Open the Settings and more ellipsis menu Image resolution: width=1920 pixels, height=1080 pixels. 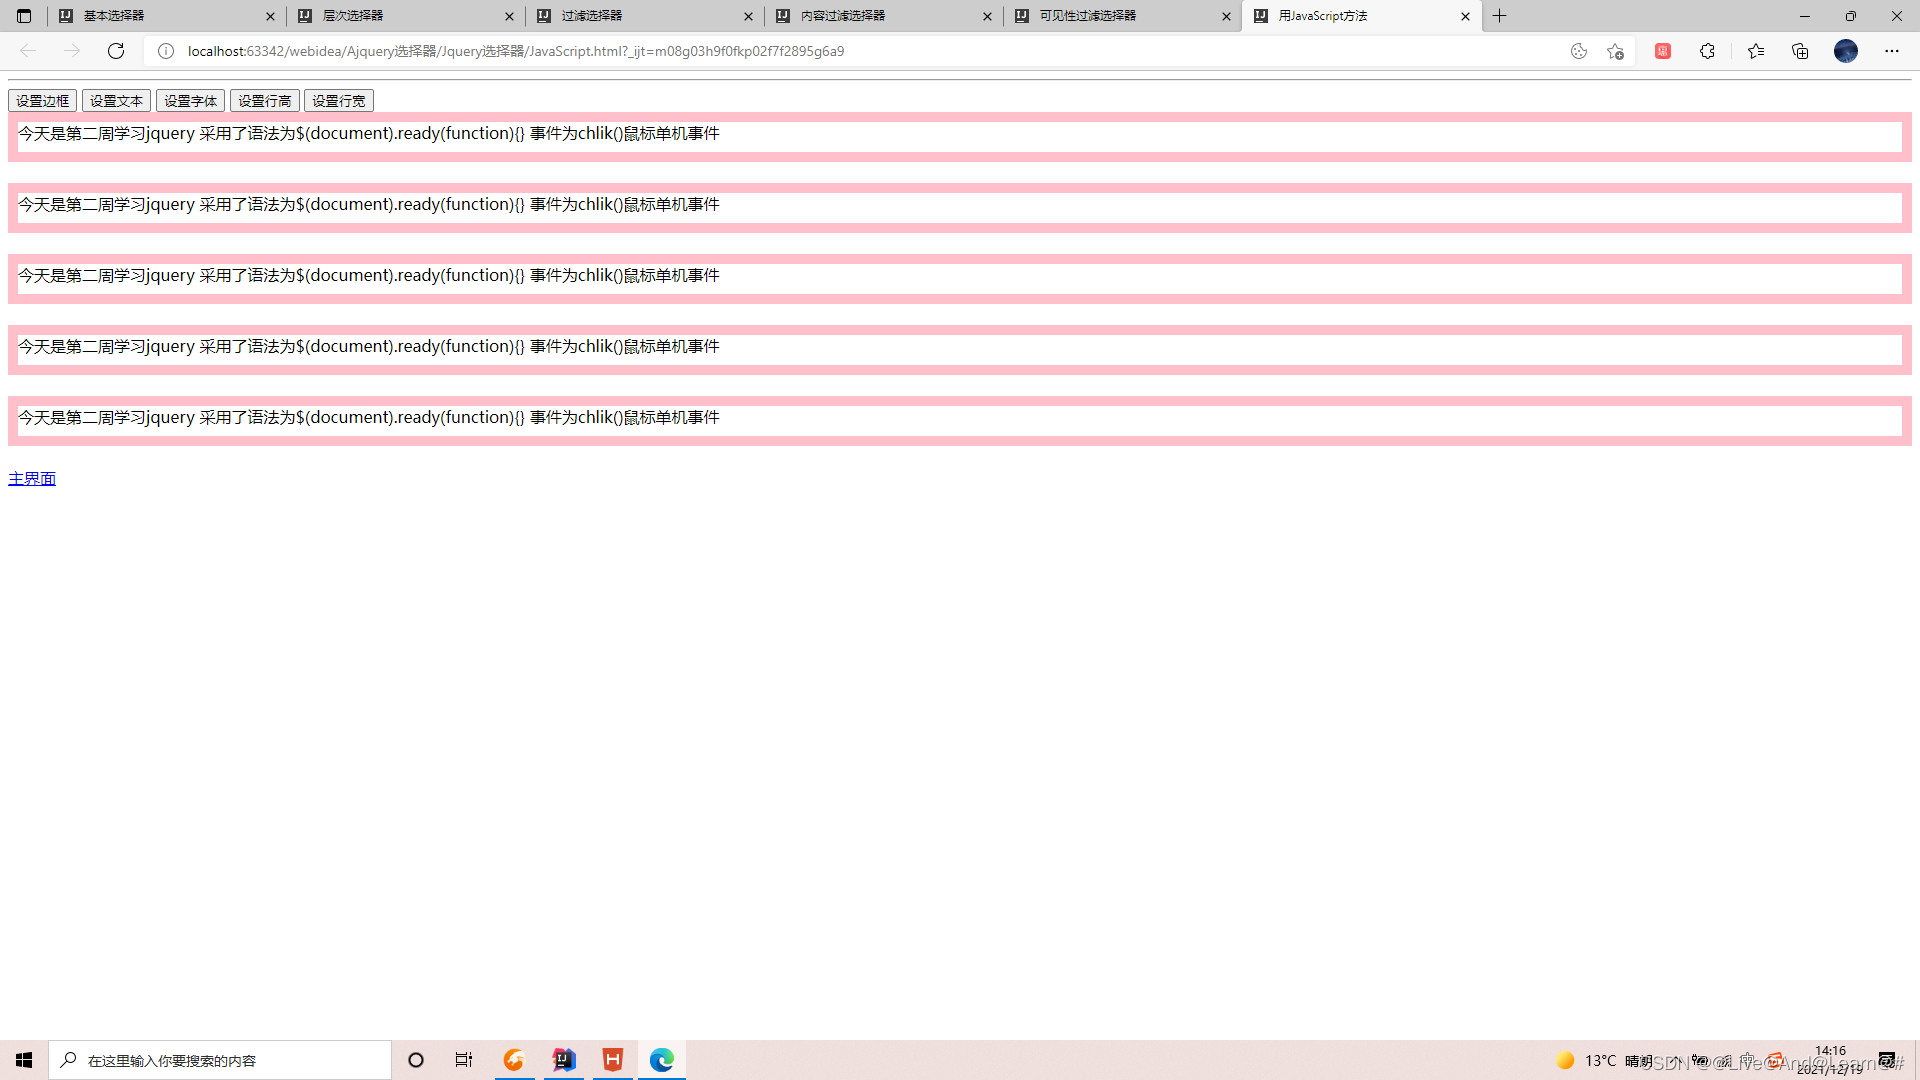pyautogui.click(x=1891, y=51)
